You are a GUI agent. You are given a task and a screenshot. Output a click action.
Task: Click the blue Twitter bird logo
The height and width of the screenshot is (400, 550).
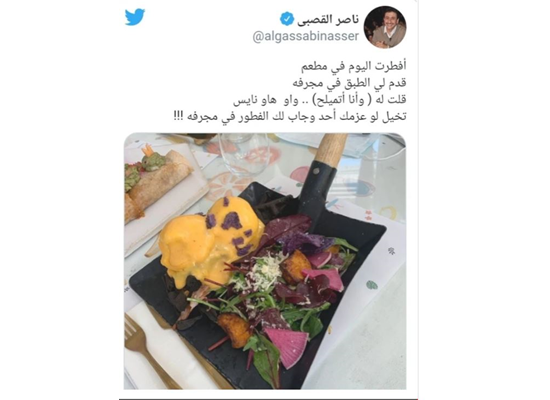(135, 17)
